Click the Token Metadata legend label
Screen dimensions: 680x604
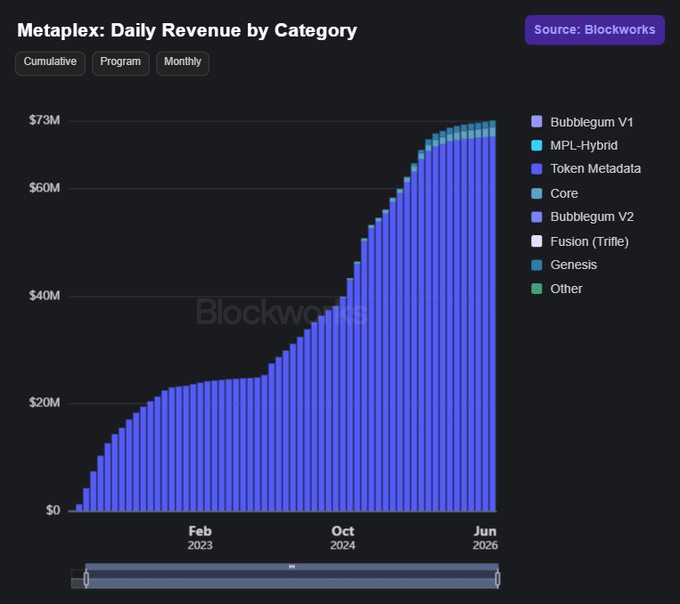[595, 169]
